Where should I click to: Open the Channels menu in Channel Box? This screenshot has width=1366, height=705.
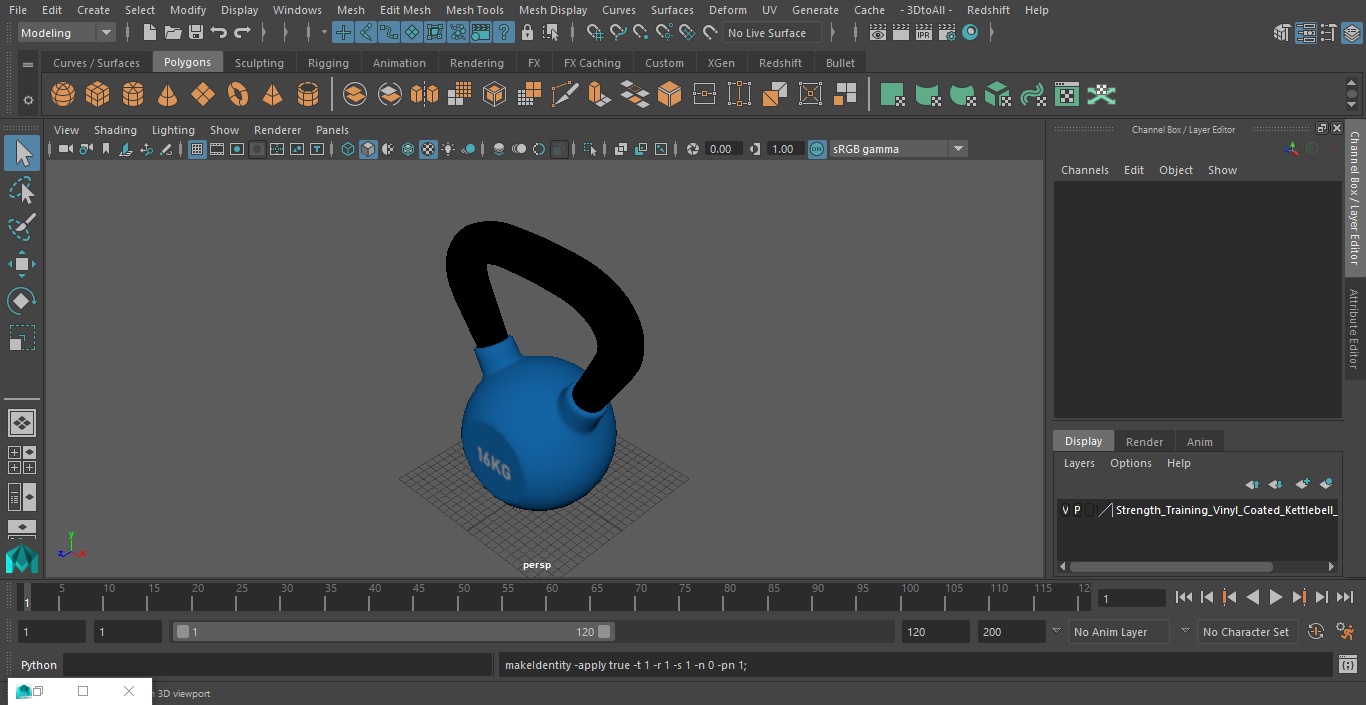point(1085,170)
